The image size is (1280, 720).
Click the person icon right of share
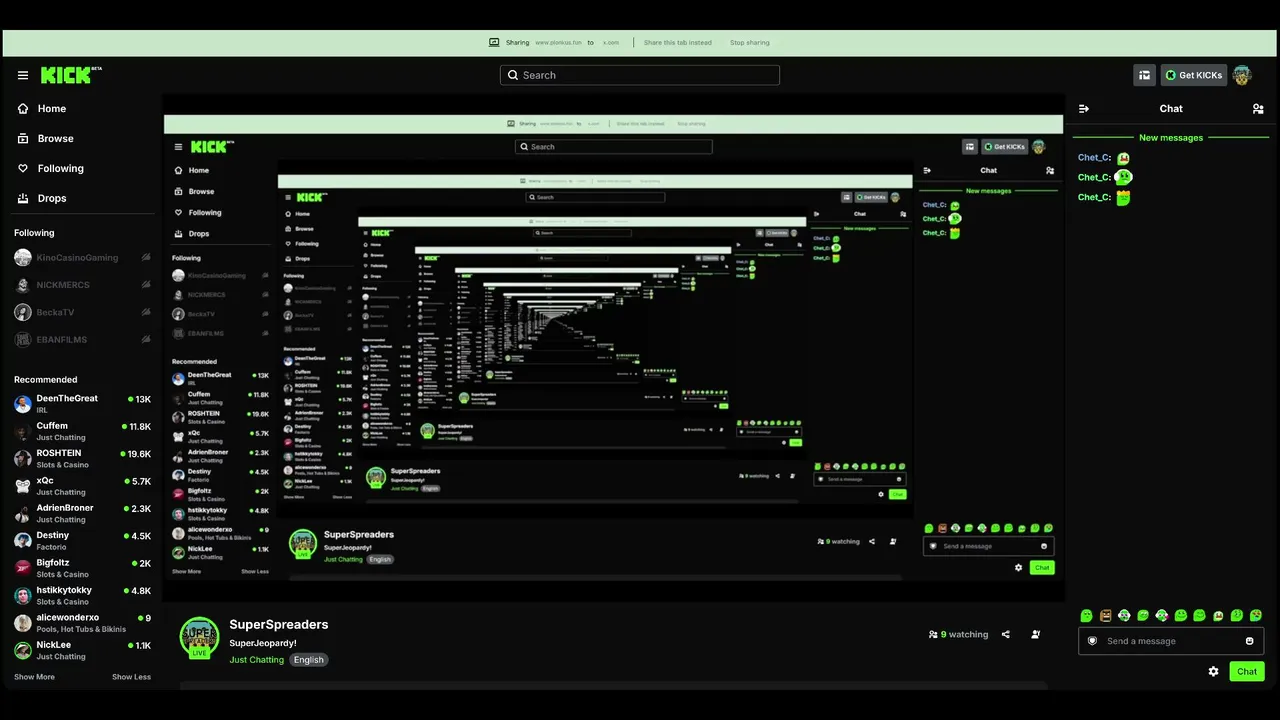pyautogui.click(x=1036, y=634)
